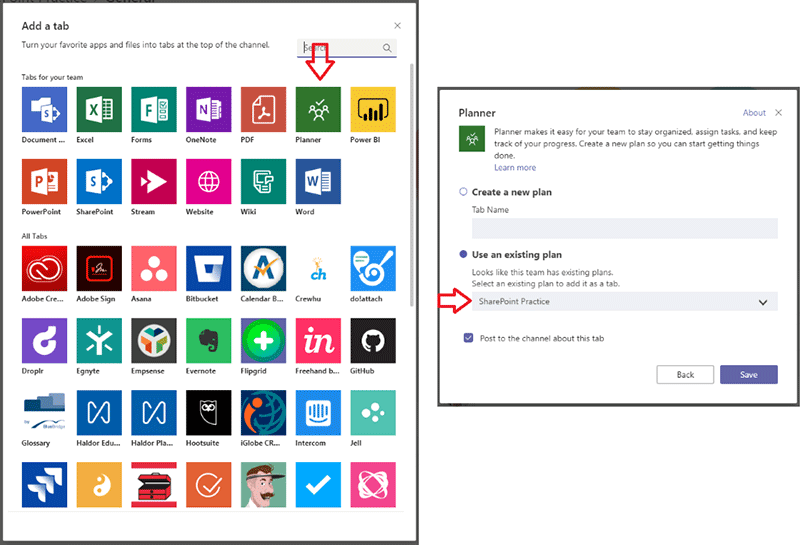
Task: Select the Haldor Planning tile
Action: pyautogui.click(x=154, y=412)
